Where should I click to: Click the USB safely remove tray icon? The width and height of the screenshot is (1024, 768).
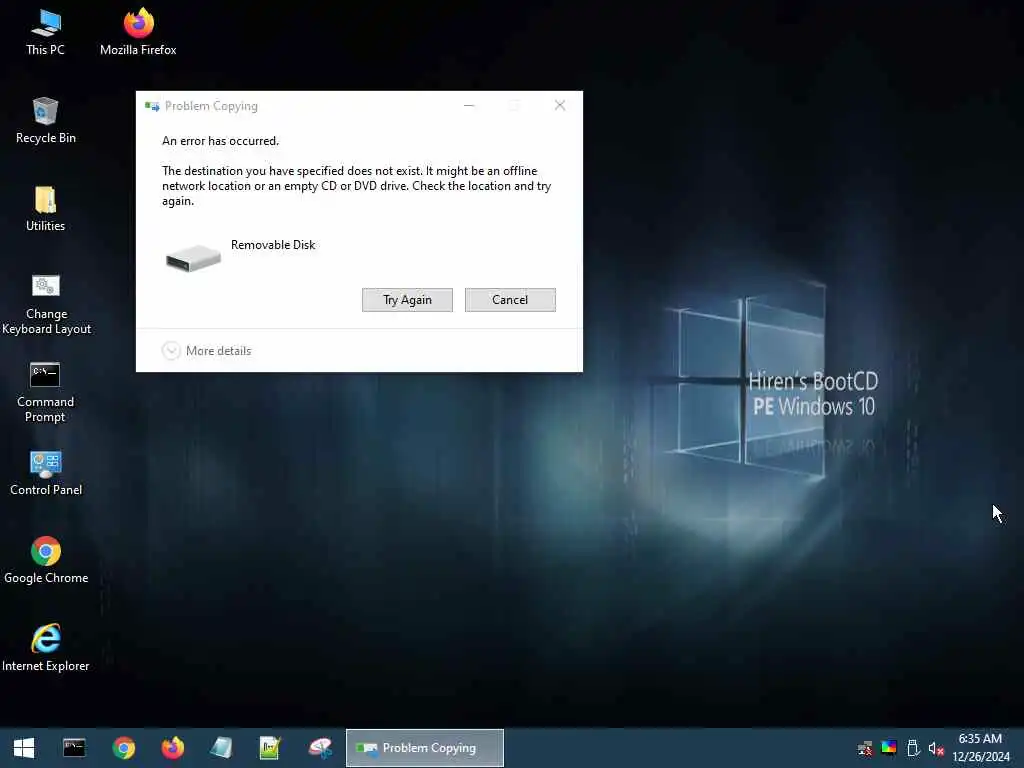(x=913, y=748)
